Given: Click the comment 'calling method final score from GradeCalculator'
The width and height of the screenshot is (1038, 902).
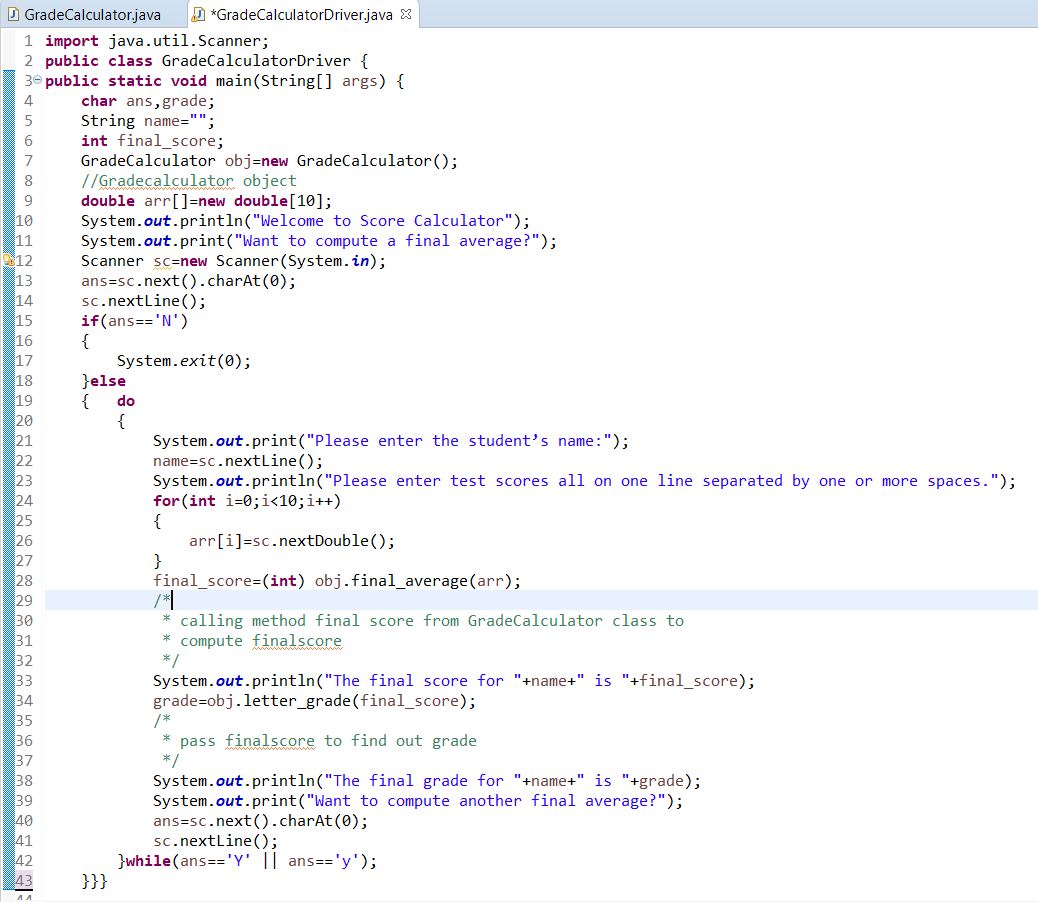Looking at the screenshot, I should coord(391,621).
